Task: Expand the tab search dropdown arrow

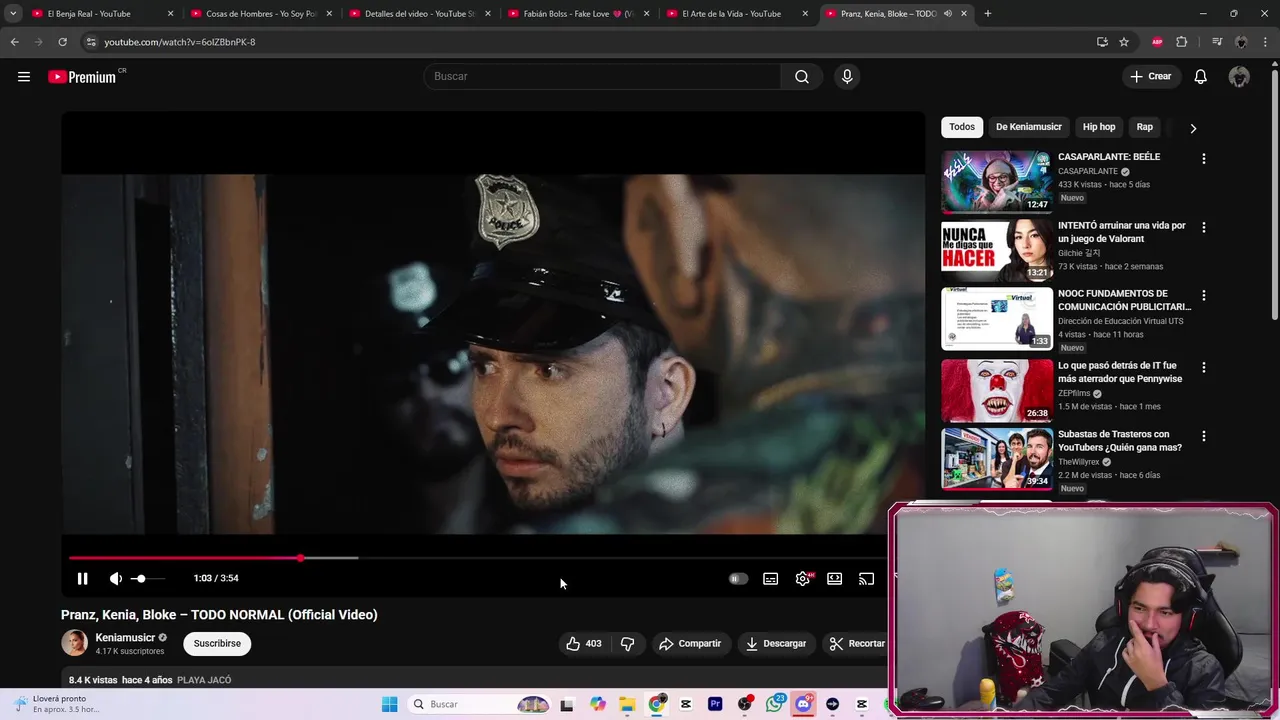Action: point(13,14)
